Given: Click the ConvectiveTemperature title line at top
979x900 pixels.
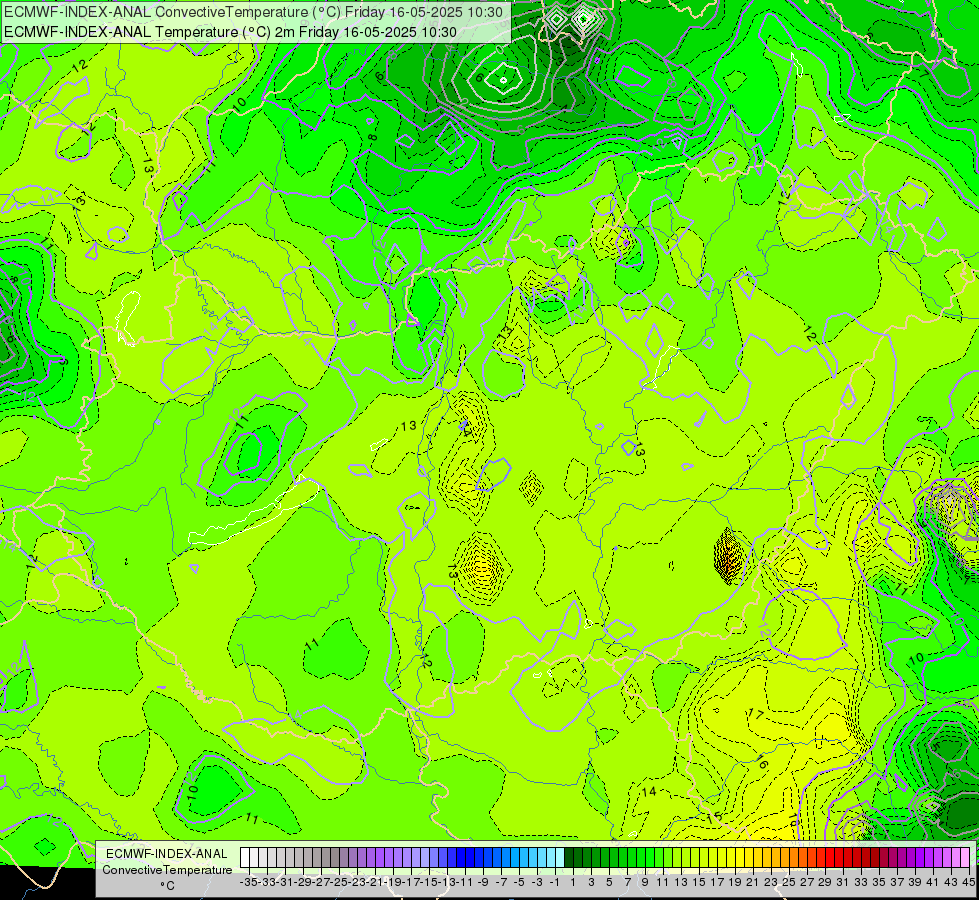Looking at the screenshot, I should click(253, 12).
